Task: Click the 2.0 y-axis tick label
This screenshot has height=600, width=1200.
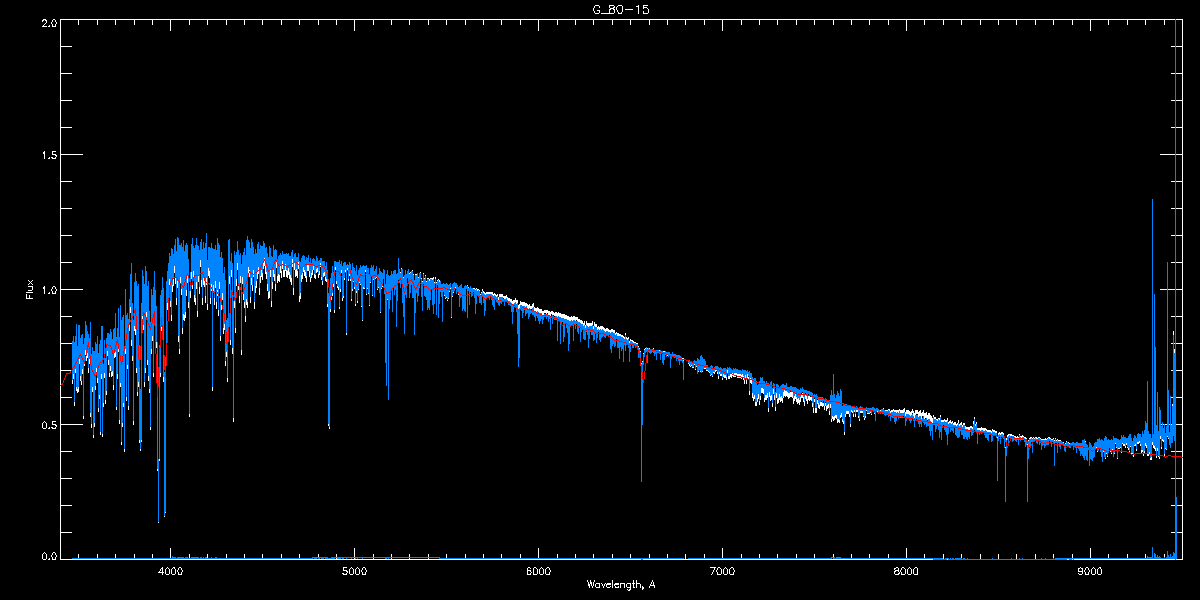Action: click(46, 22)
